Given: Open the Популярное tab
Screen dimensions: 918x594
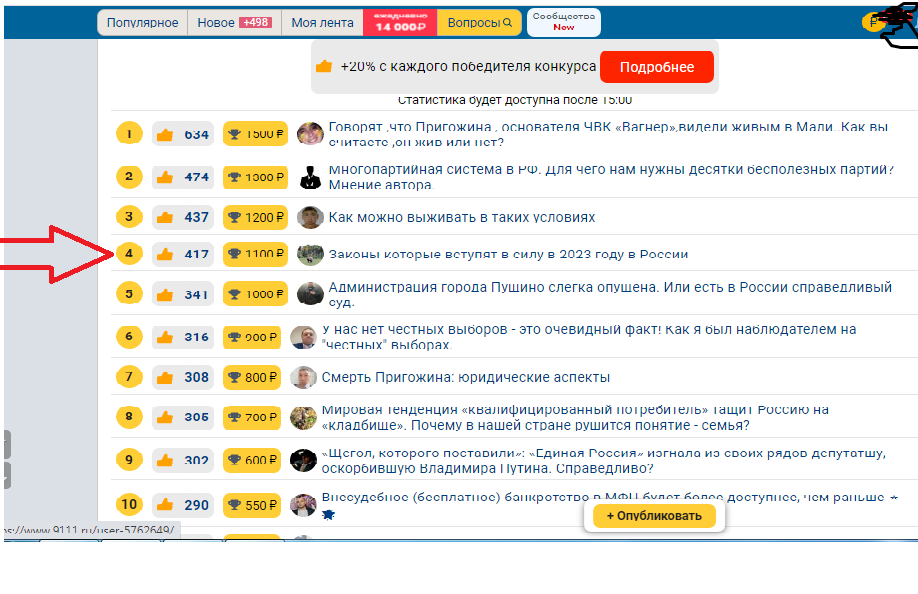Looking at the screenshot, I should point(142,23).
